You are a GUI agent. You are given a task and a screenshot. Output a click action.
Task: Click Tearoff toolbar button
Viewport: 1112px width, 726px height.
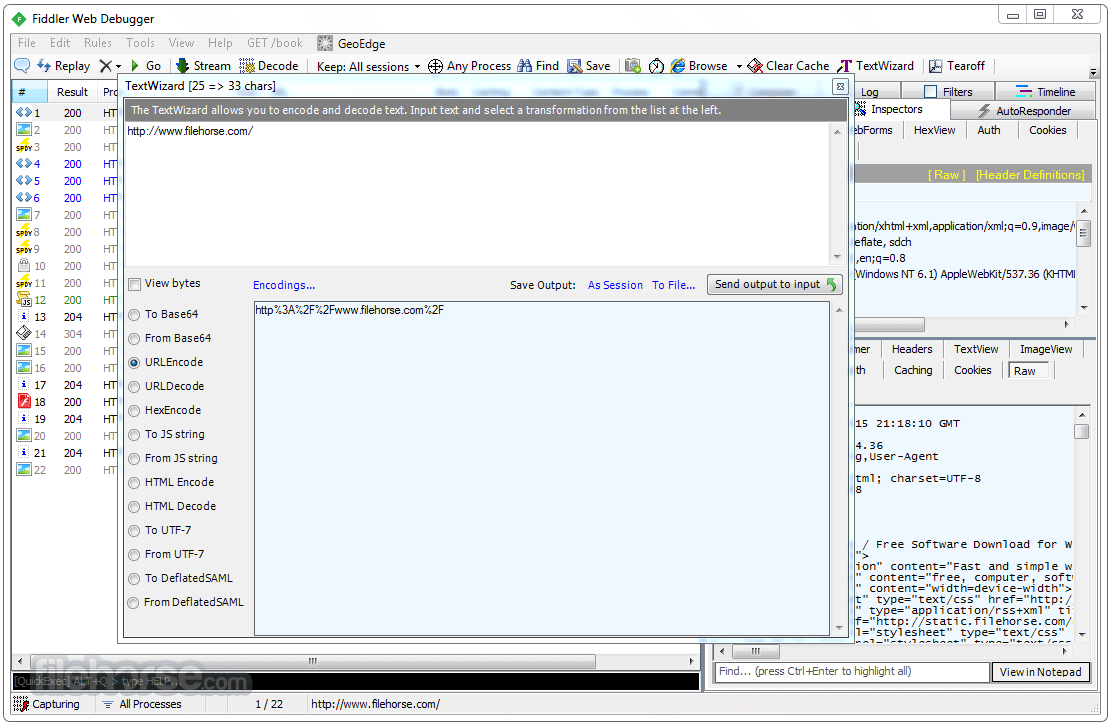click(x=957, y=66)
